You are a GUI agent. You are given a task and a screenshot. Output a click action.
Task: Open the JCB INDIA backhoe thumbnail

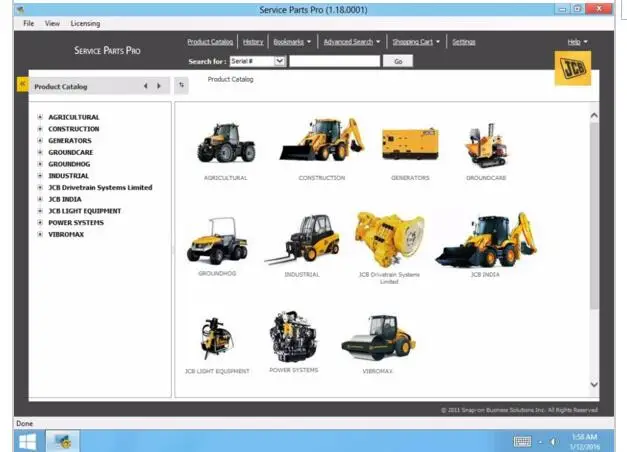point(486,240)
